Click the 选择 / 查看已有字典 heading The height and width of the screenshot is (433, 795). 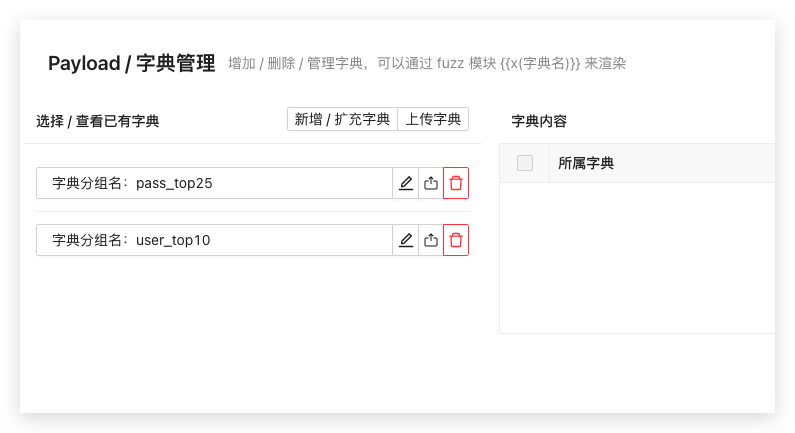click(x=98, y=121)
